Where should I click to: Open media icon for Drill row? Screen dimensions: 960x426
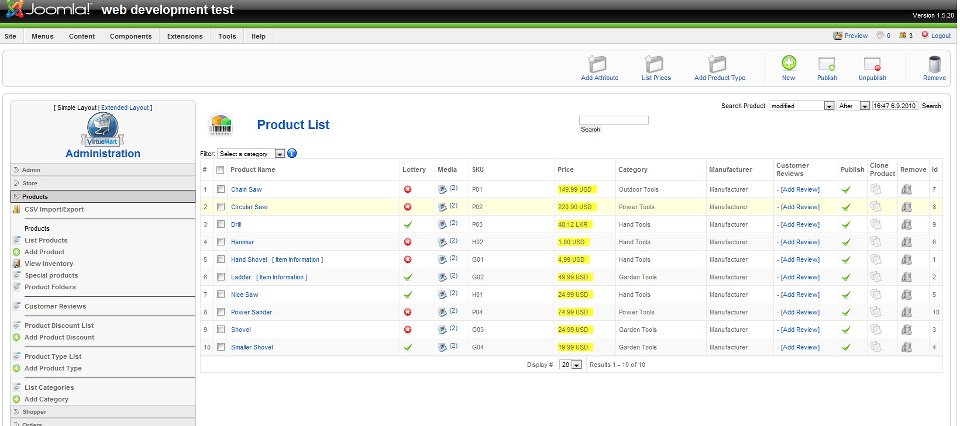(442, 224)
